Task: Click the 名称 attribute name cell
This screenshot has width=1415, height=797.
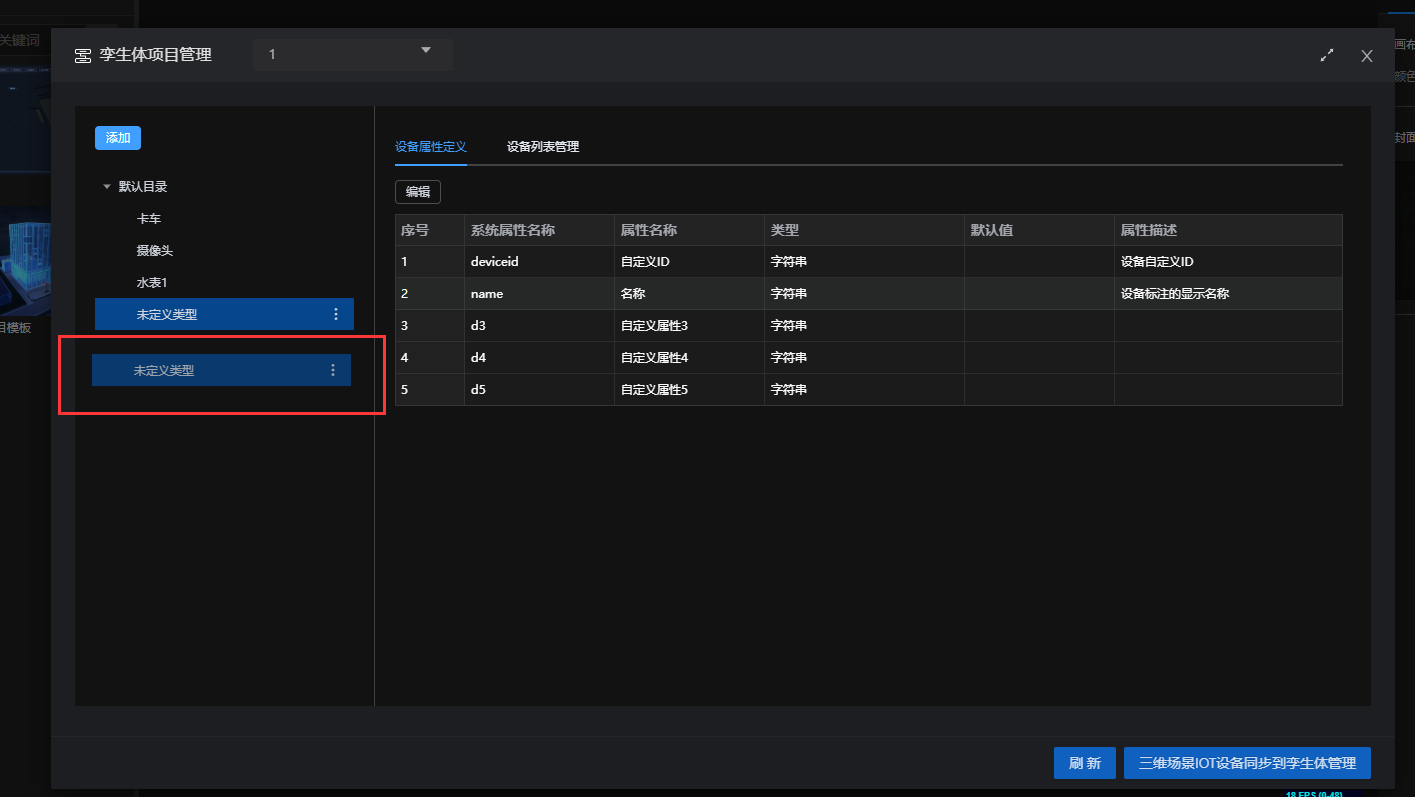Action: (x=690, y=294)
